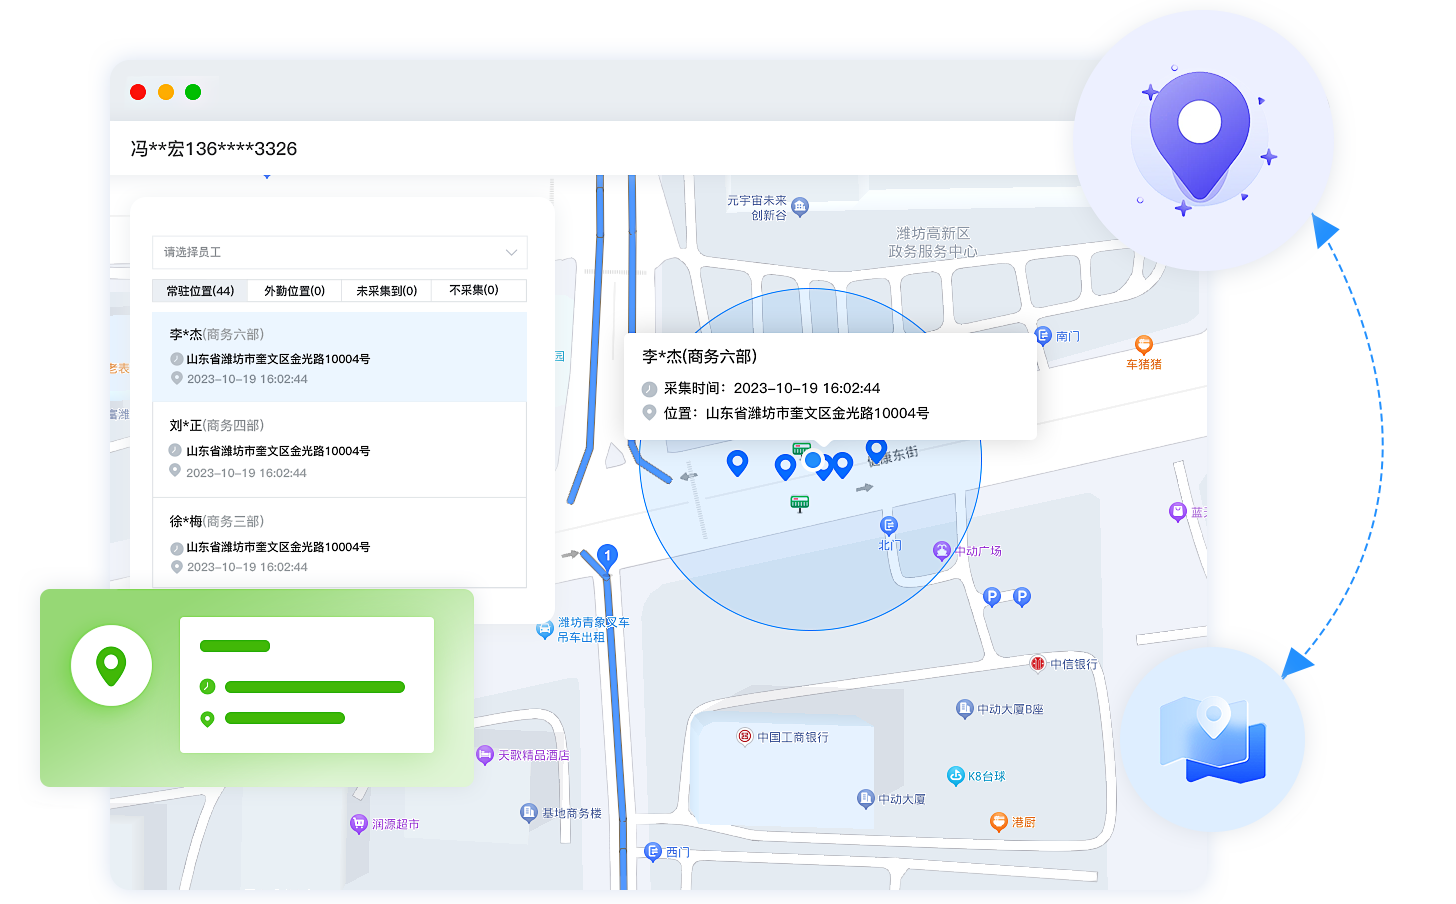Image resolution: width=1456 pixels, height=904 pixels.
Task: Click the K8台球 map marker
Action: (955, 775)
